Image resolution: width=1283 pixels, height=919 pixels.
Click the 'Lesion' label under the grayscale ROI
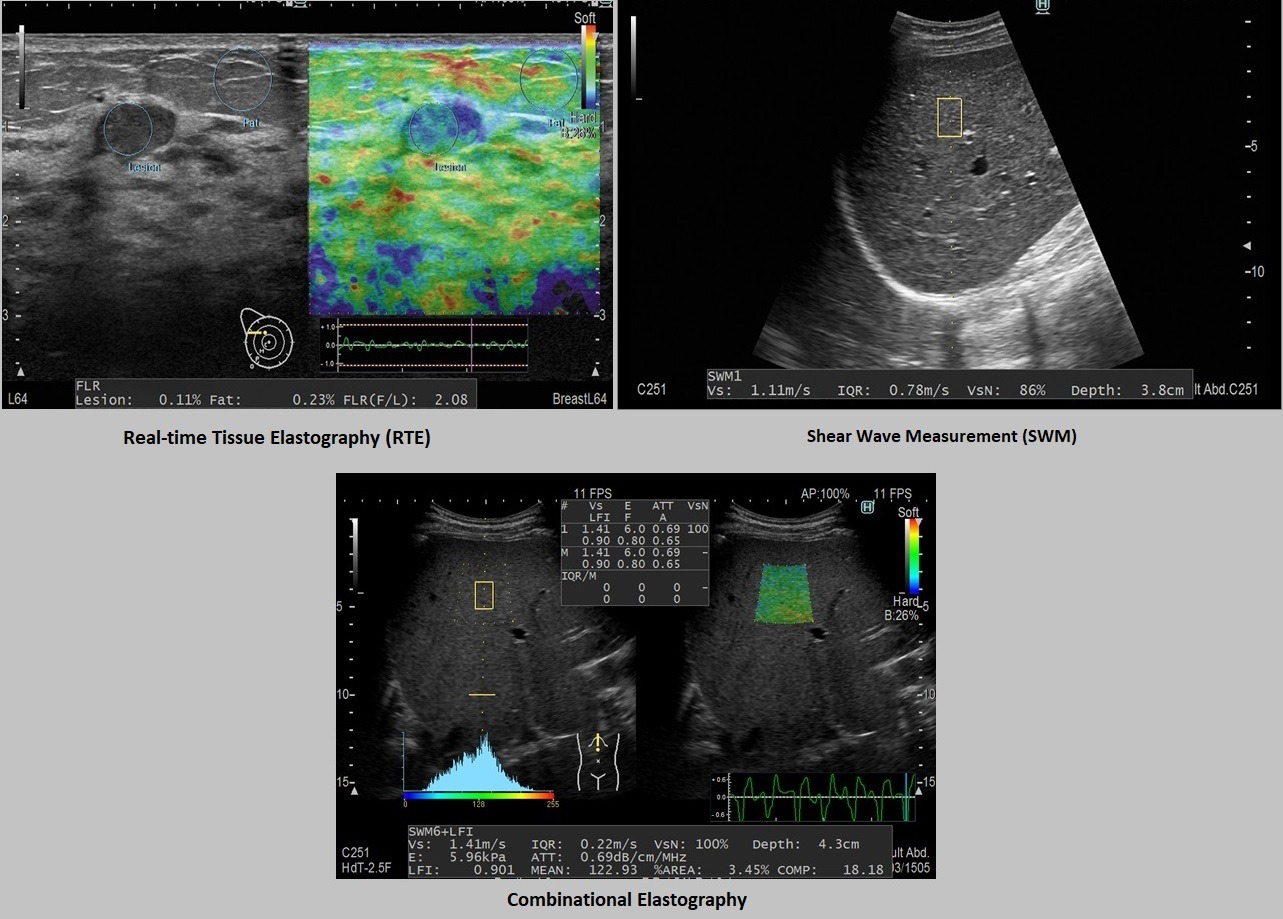[x=144, y=168]
